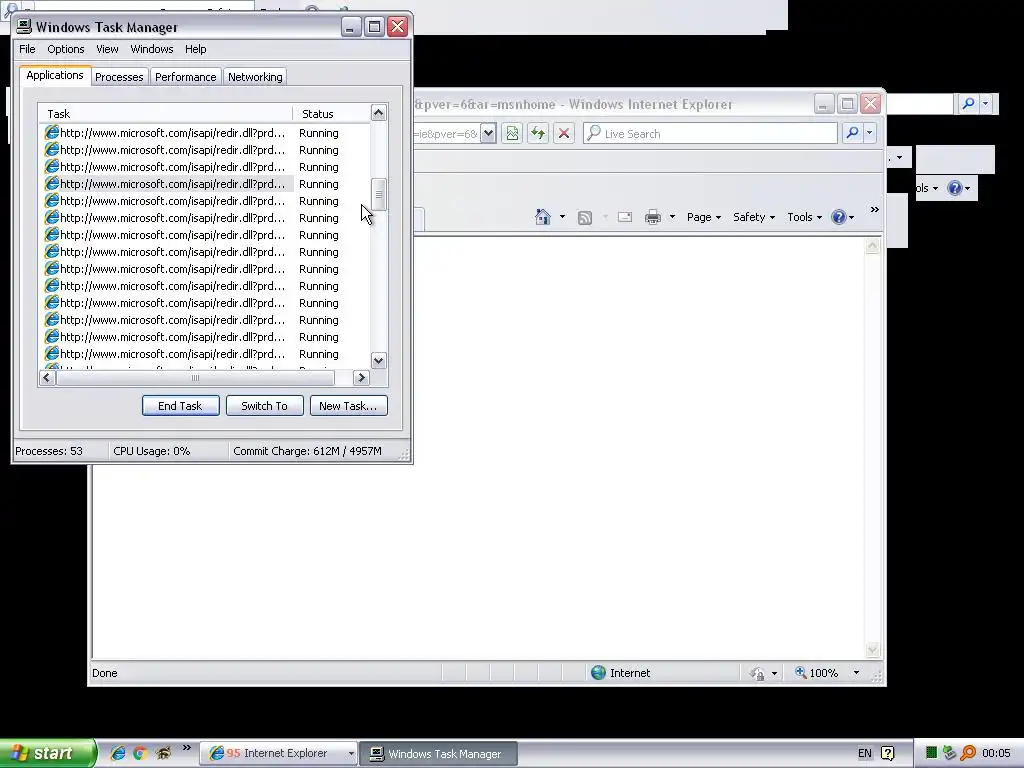This screenshot has width=1024, height=768.
Task: Click the Live Search input field
Action: coord(711,133)
